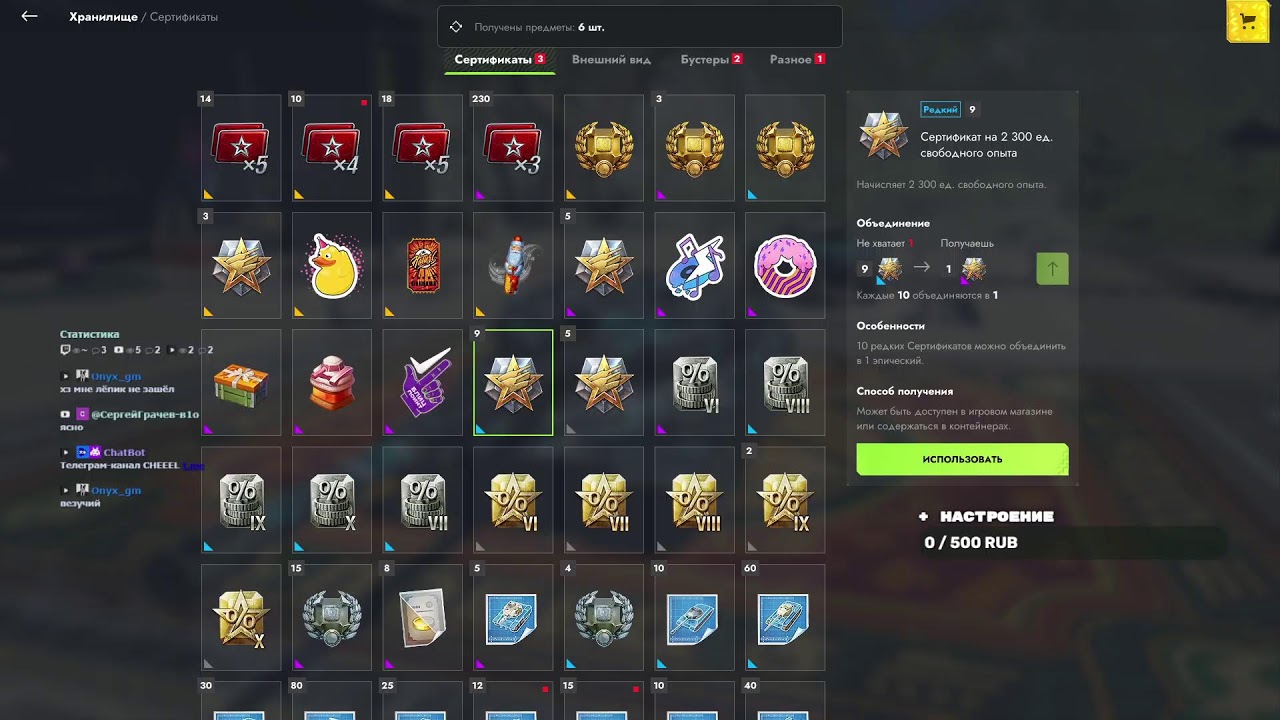Open the yellow shopping cart icon
The image size is (1280, 720).
[x=1246, y=22]
